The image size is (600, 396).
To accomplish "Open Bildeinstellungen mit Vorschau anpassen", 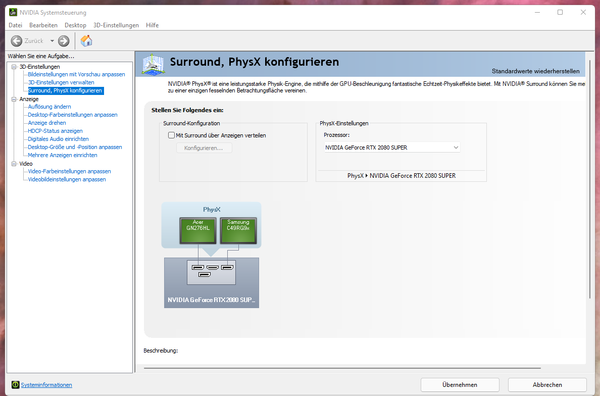I will pyautogui.click(x=76, y=74).
